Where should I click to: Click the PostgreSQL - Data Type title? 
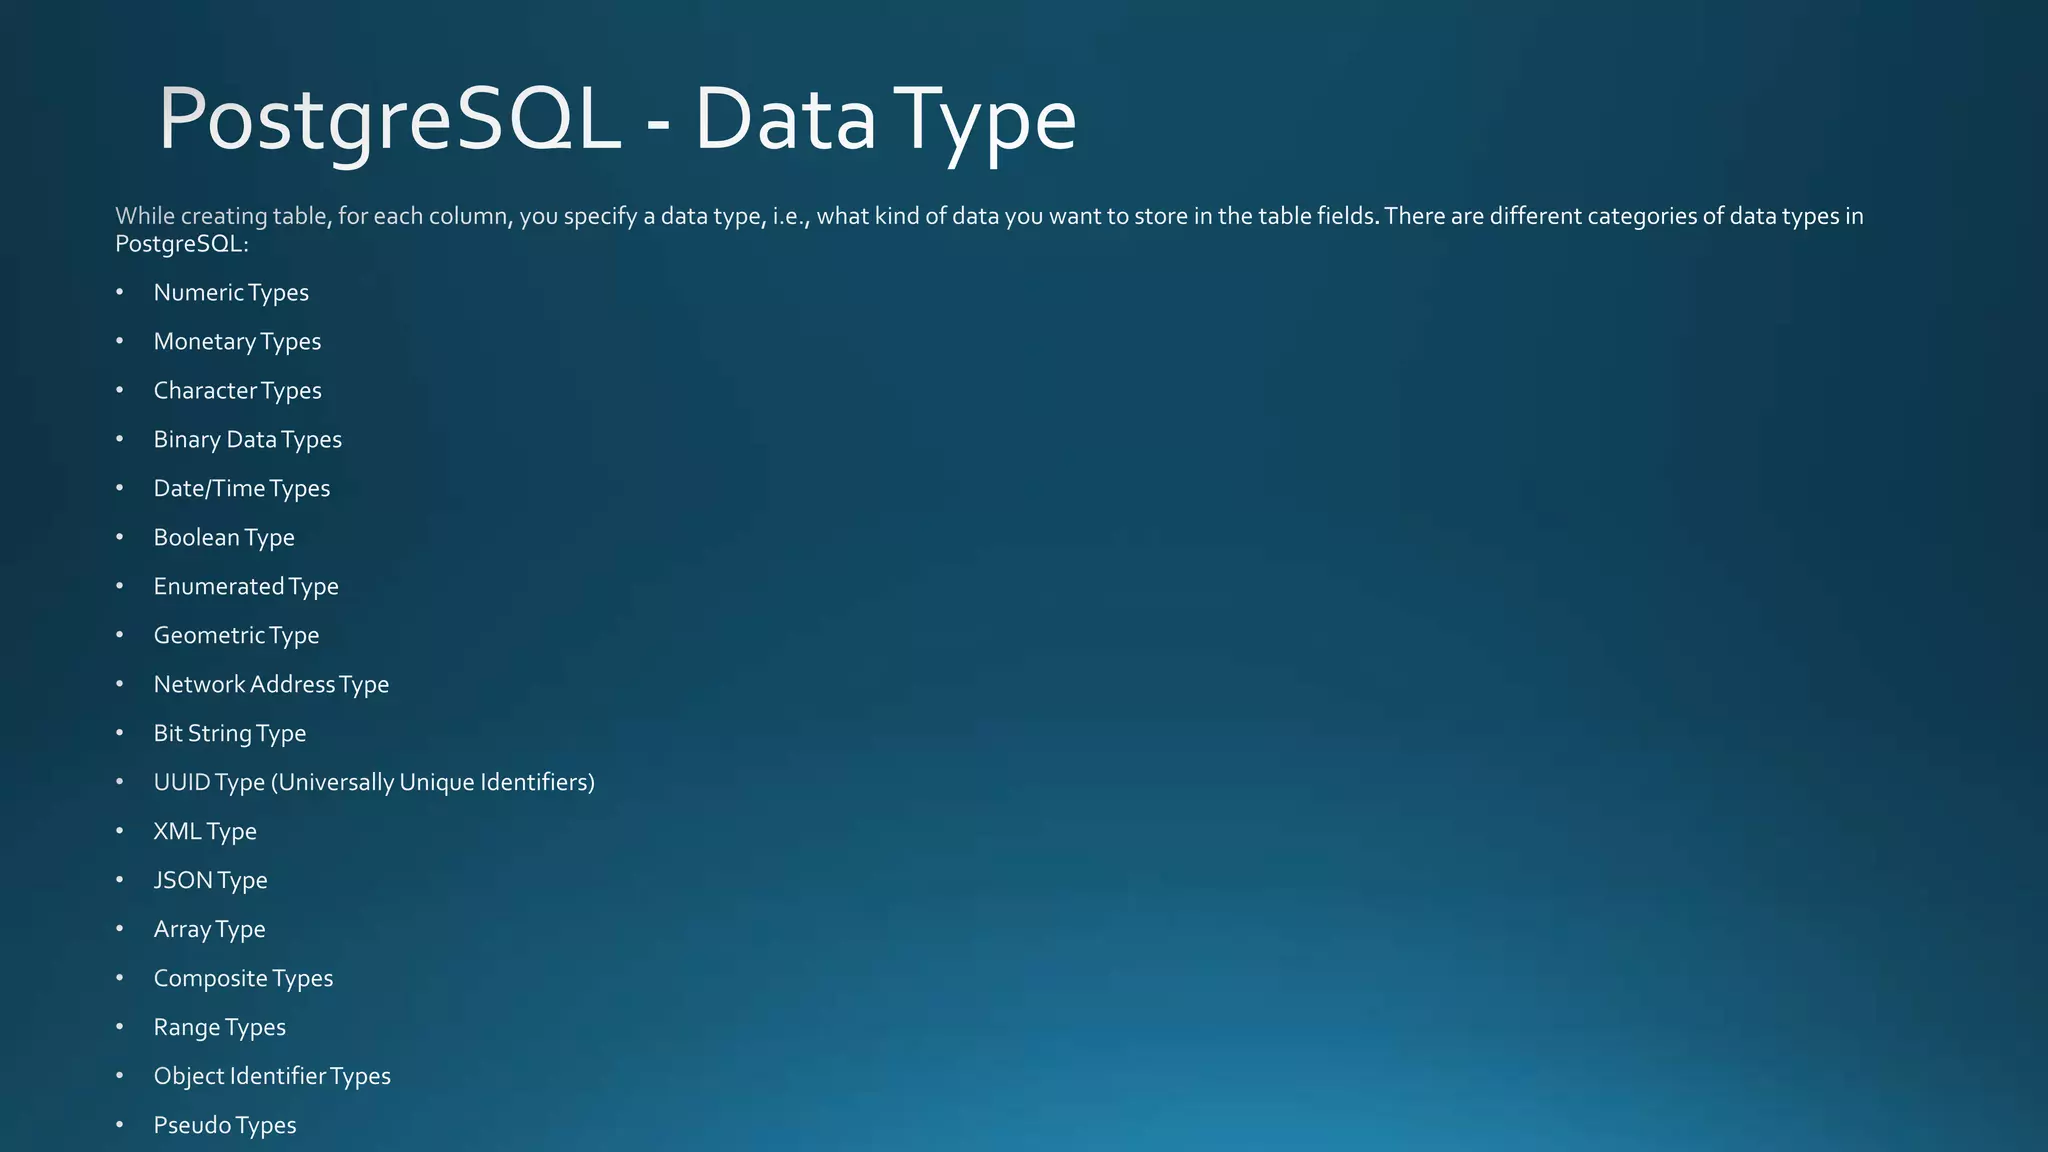[617, 120]
